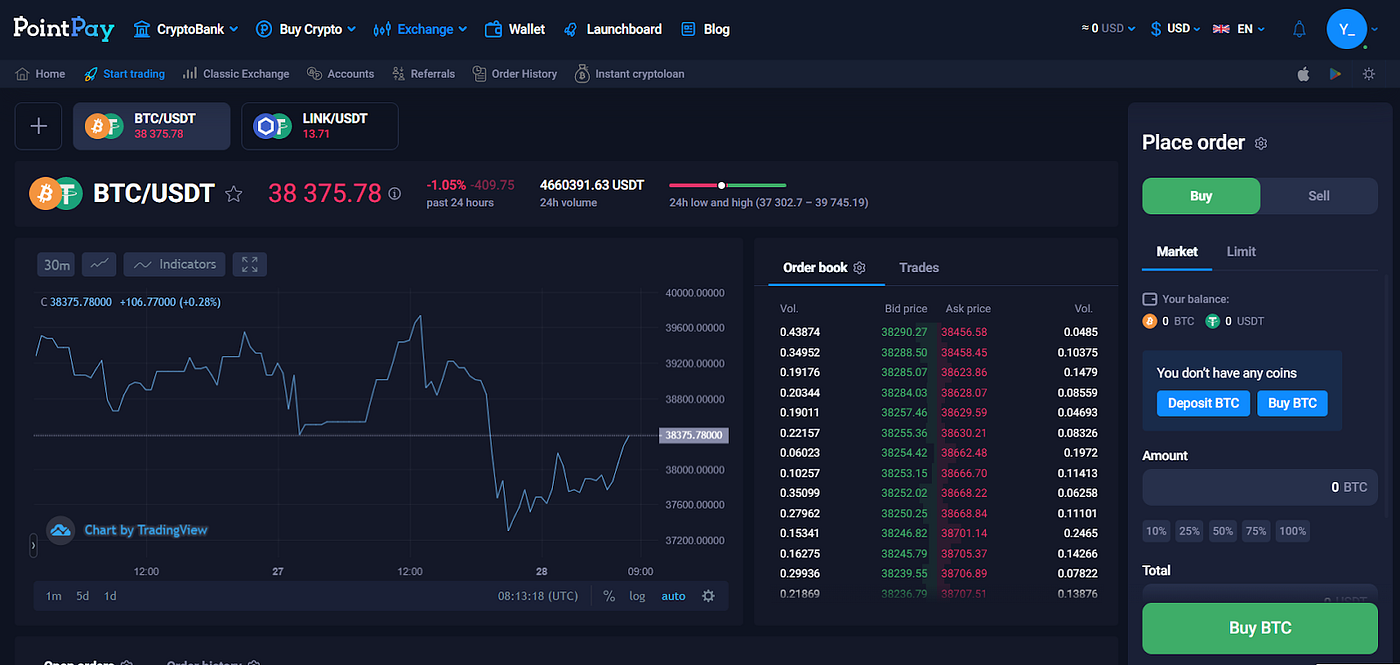
Task: Click bid price 38290.27
Action: click(x=904, y=332)
